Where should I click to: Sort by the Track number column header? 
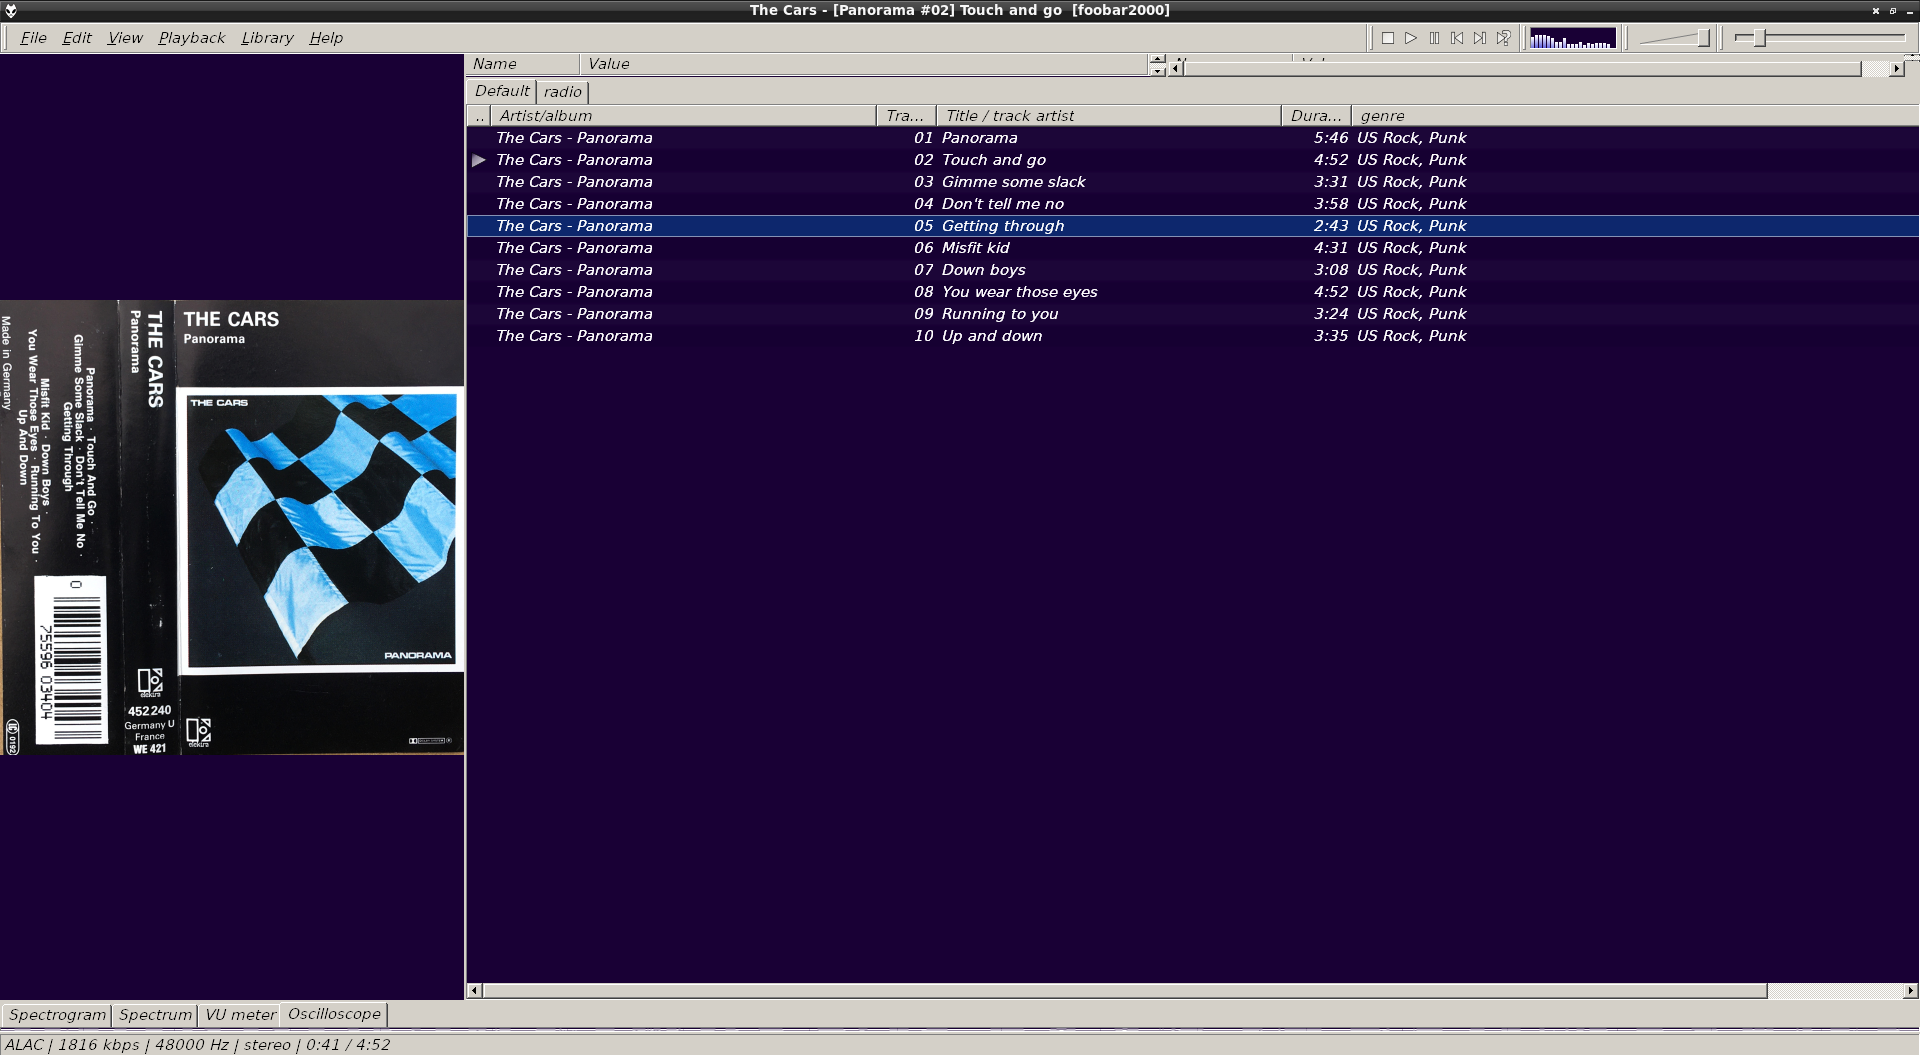pos(906,116)
